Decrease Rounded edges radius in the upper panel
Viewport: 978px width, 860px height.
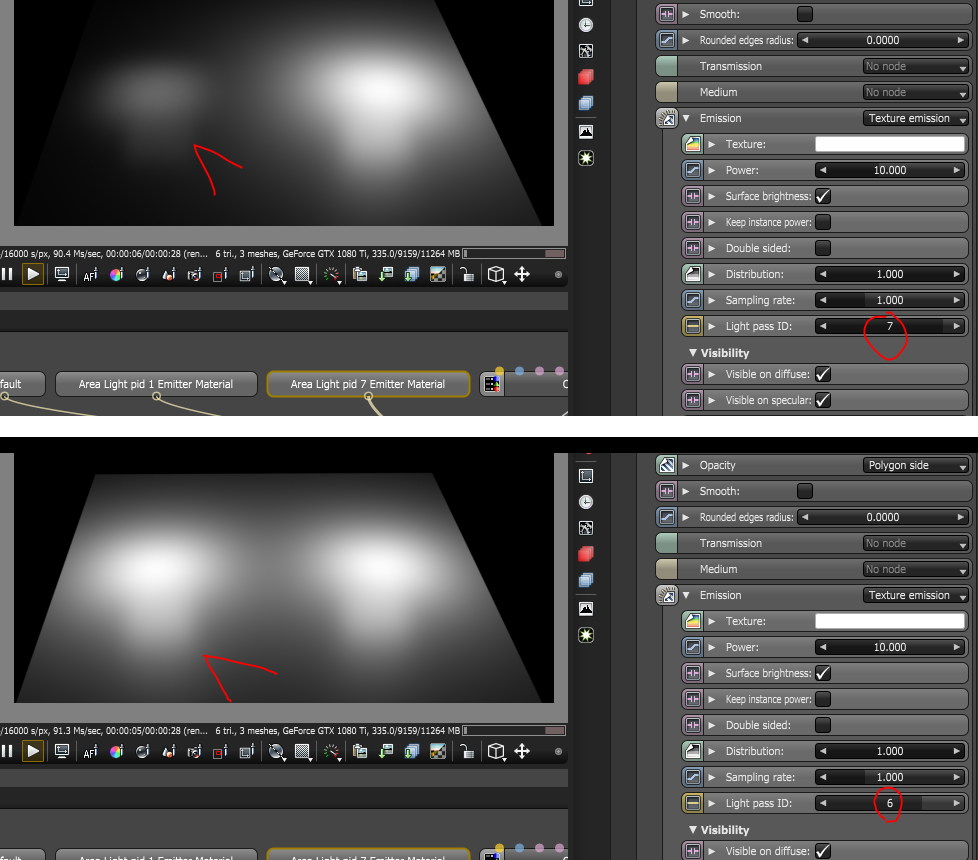coord(805,40)
